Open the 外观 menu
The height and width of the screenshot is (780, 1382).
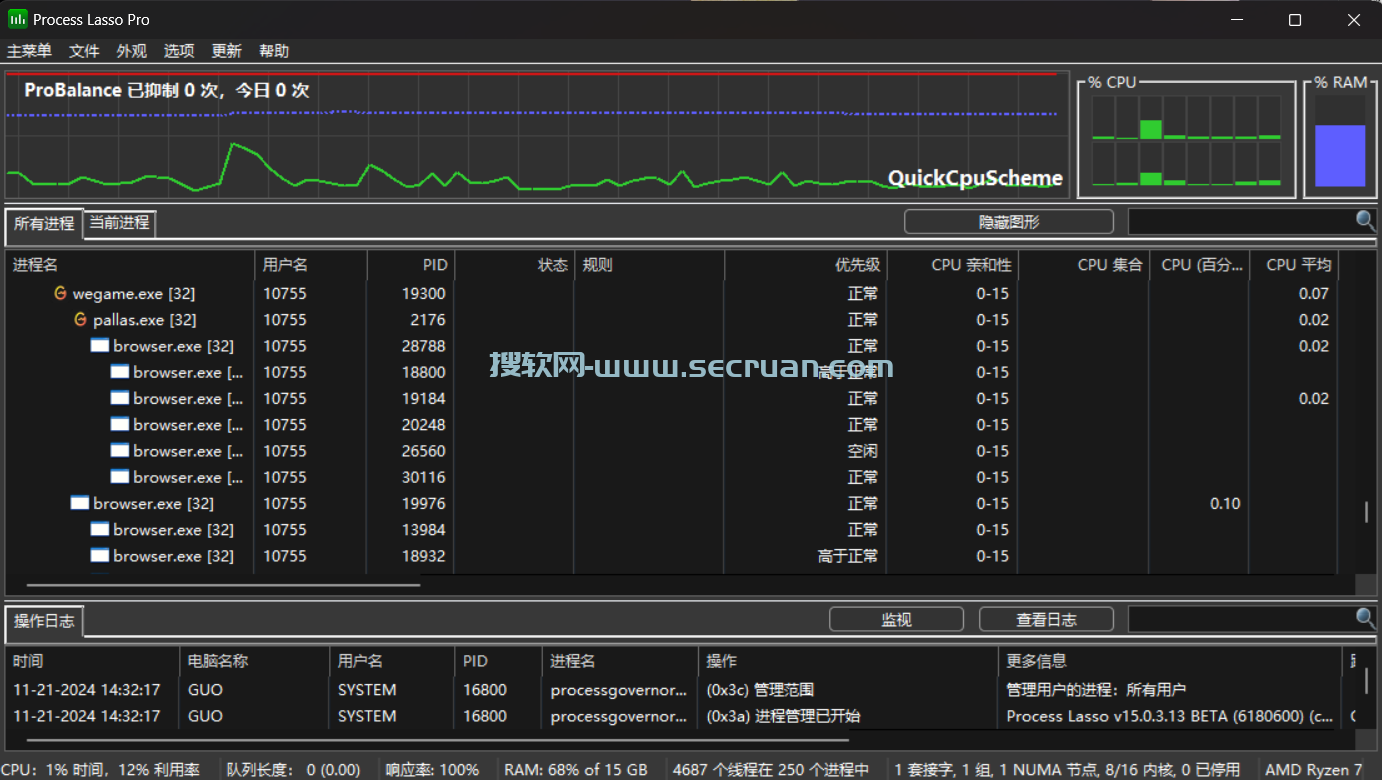click(132, 51)
